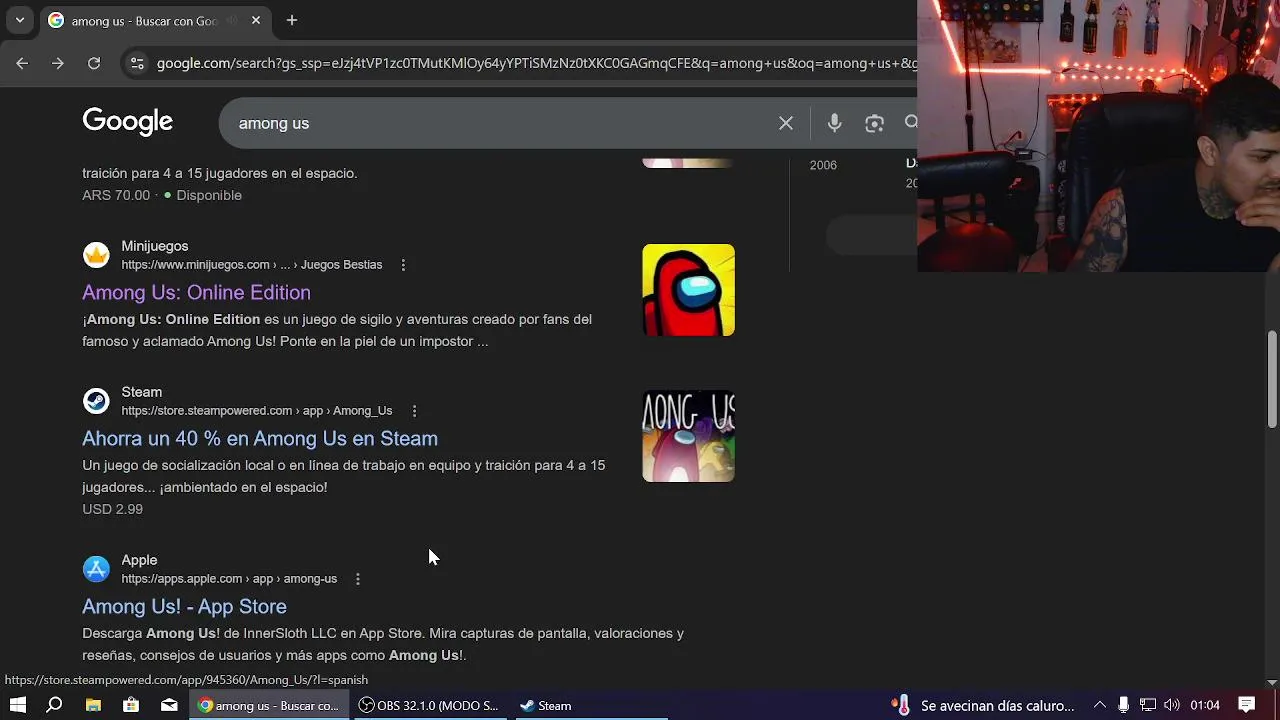
Task: Open the tab search dropdown arrow
Action: pos(19,20)
